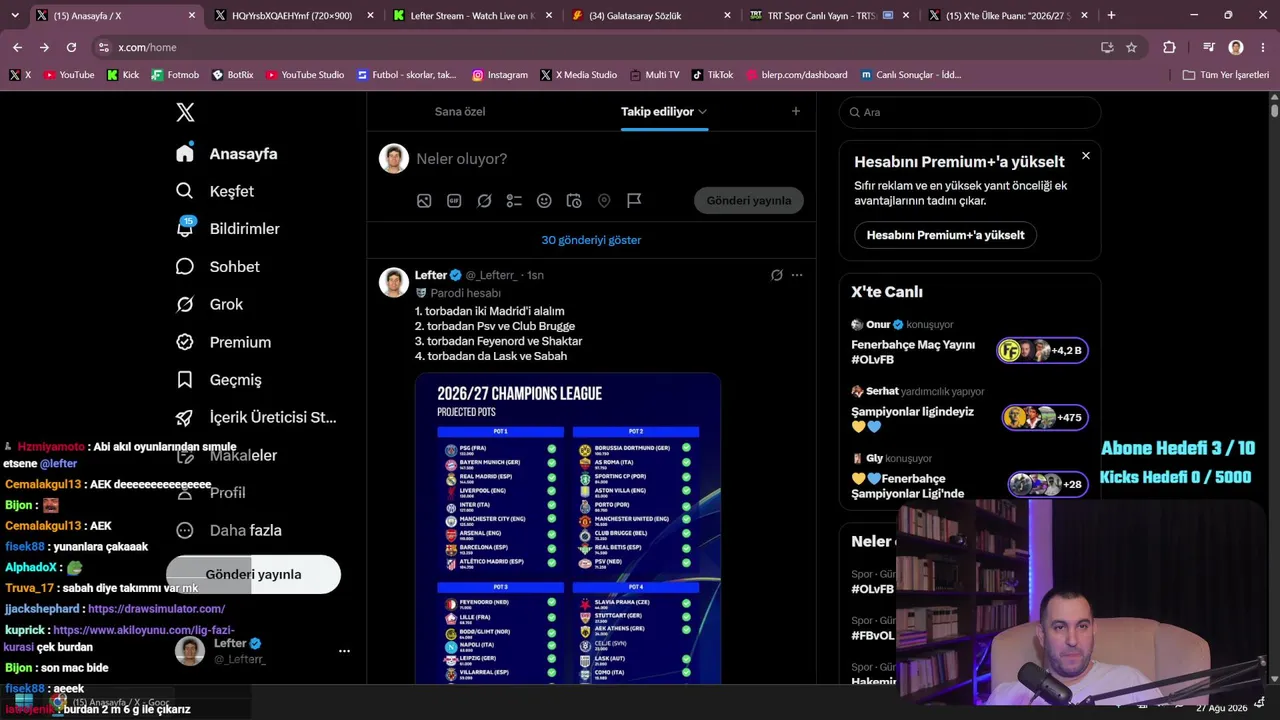Screen dimensions: 1280x720
Task: Open Chrome media controls
Action: tap(1209, 47)
